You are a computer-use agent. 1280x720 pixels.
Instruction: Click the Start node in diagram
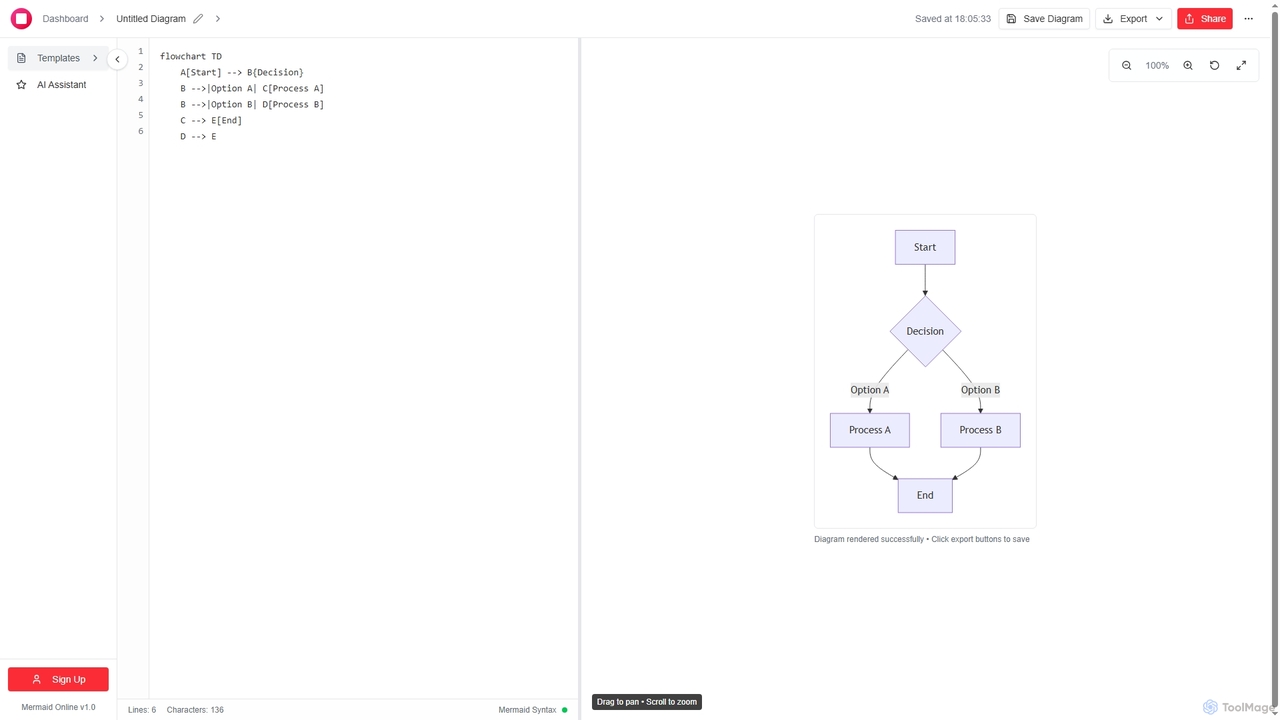pyautogui.click(x=925, y=247)
